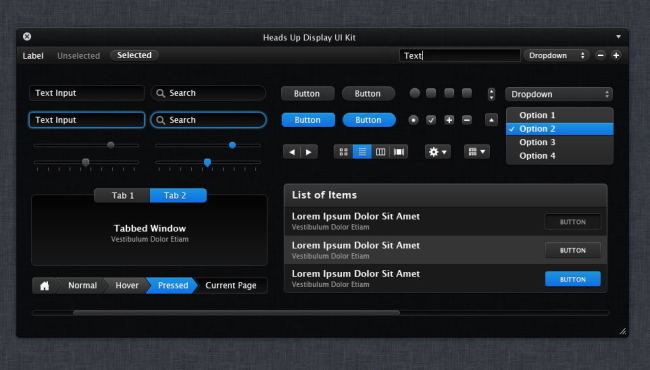Click the blue minus square button
Screen dimensions: 650x370
pos(467,120)
